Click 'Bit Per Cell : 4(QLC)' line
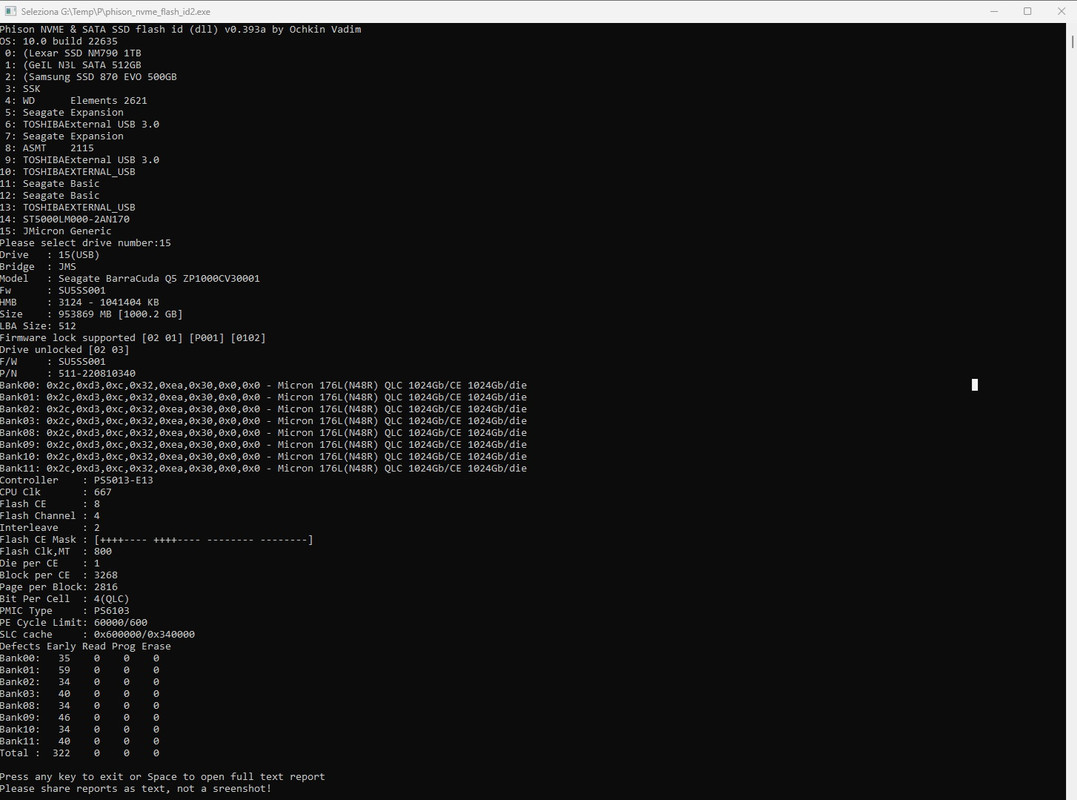 [65, 598]
